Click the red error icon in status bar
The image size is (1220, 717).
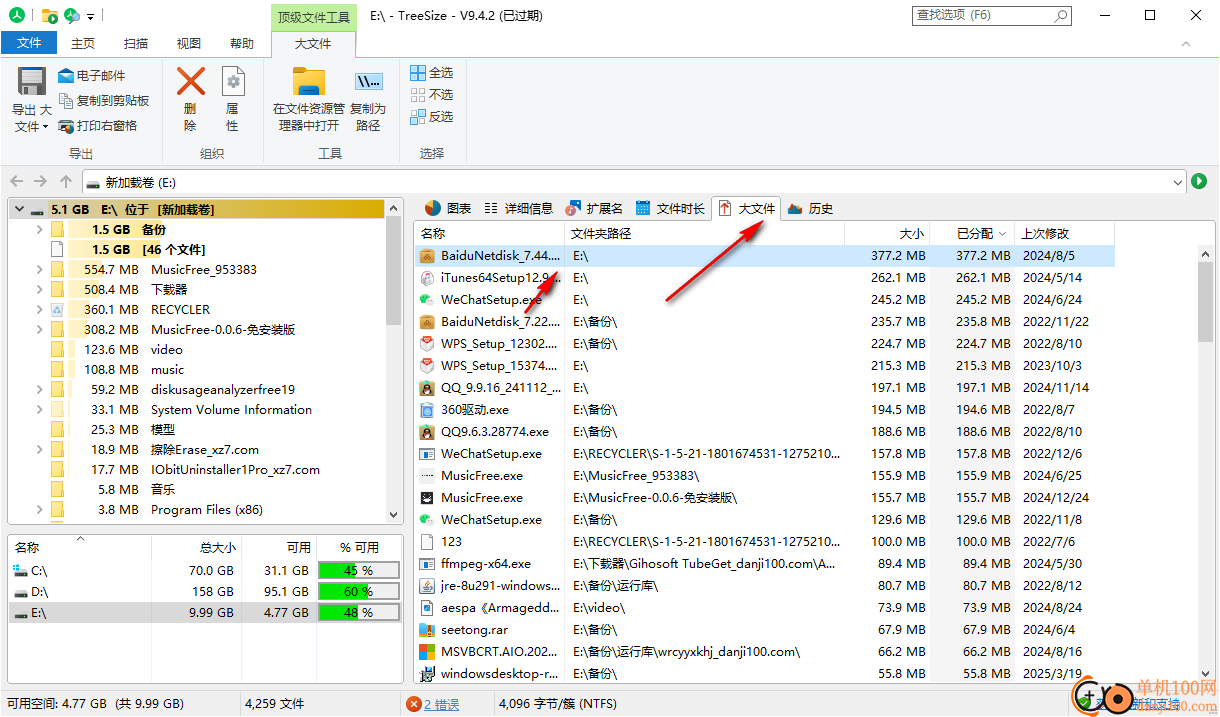414,704
